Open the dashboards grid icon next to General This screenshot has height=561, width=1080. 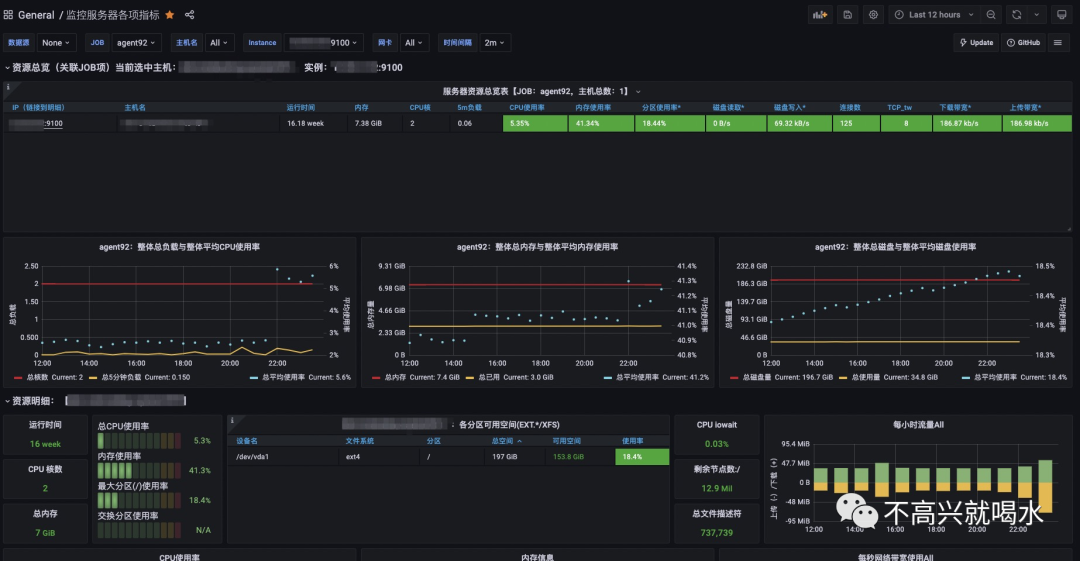pyautogui.click(x=8, y=14)
